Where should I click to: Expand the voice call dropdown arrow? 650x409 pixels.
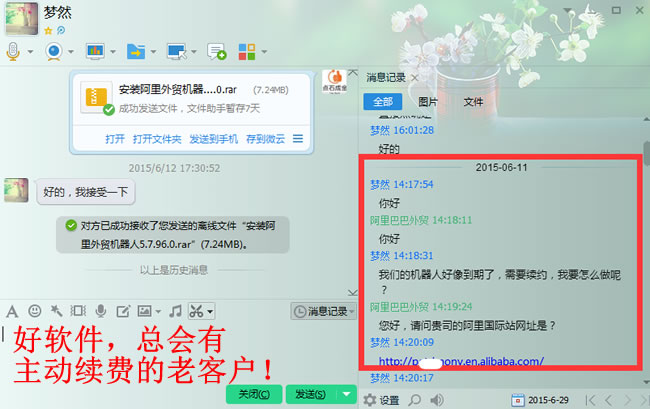30,52
